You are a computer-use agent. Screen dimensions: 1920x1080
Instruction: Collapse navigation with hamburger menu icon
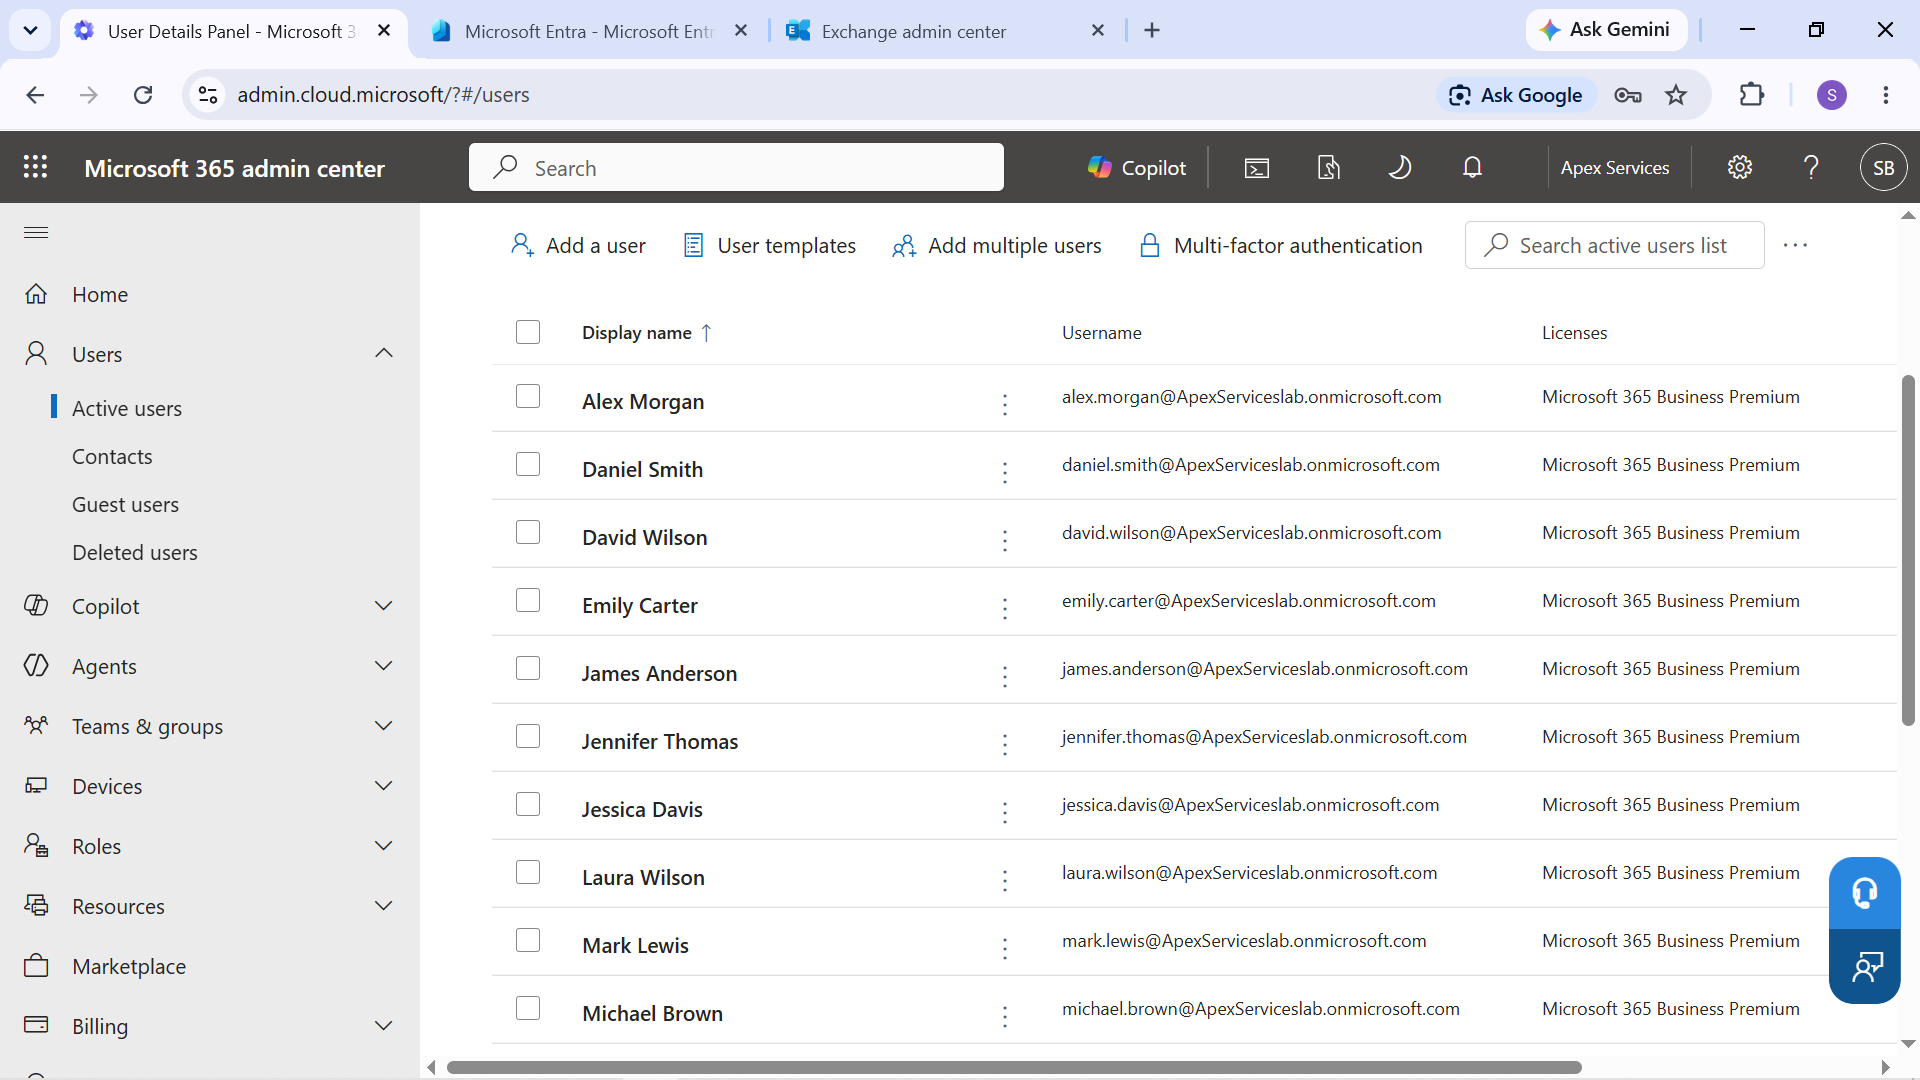[36, 232]
